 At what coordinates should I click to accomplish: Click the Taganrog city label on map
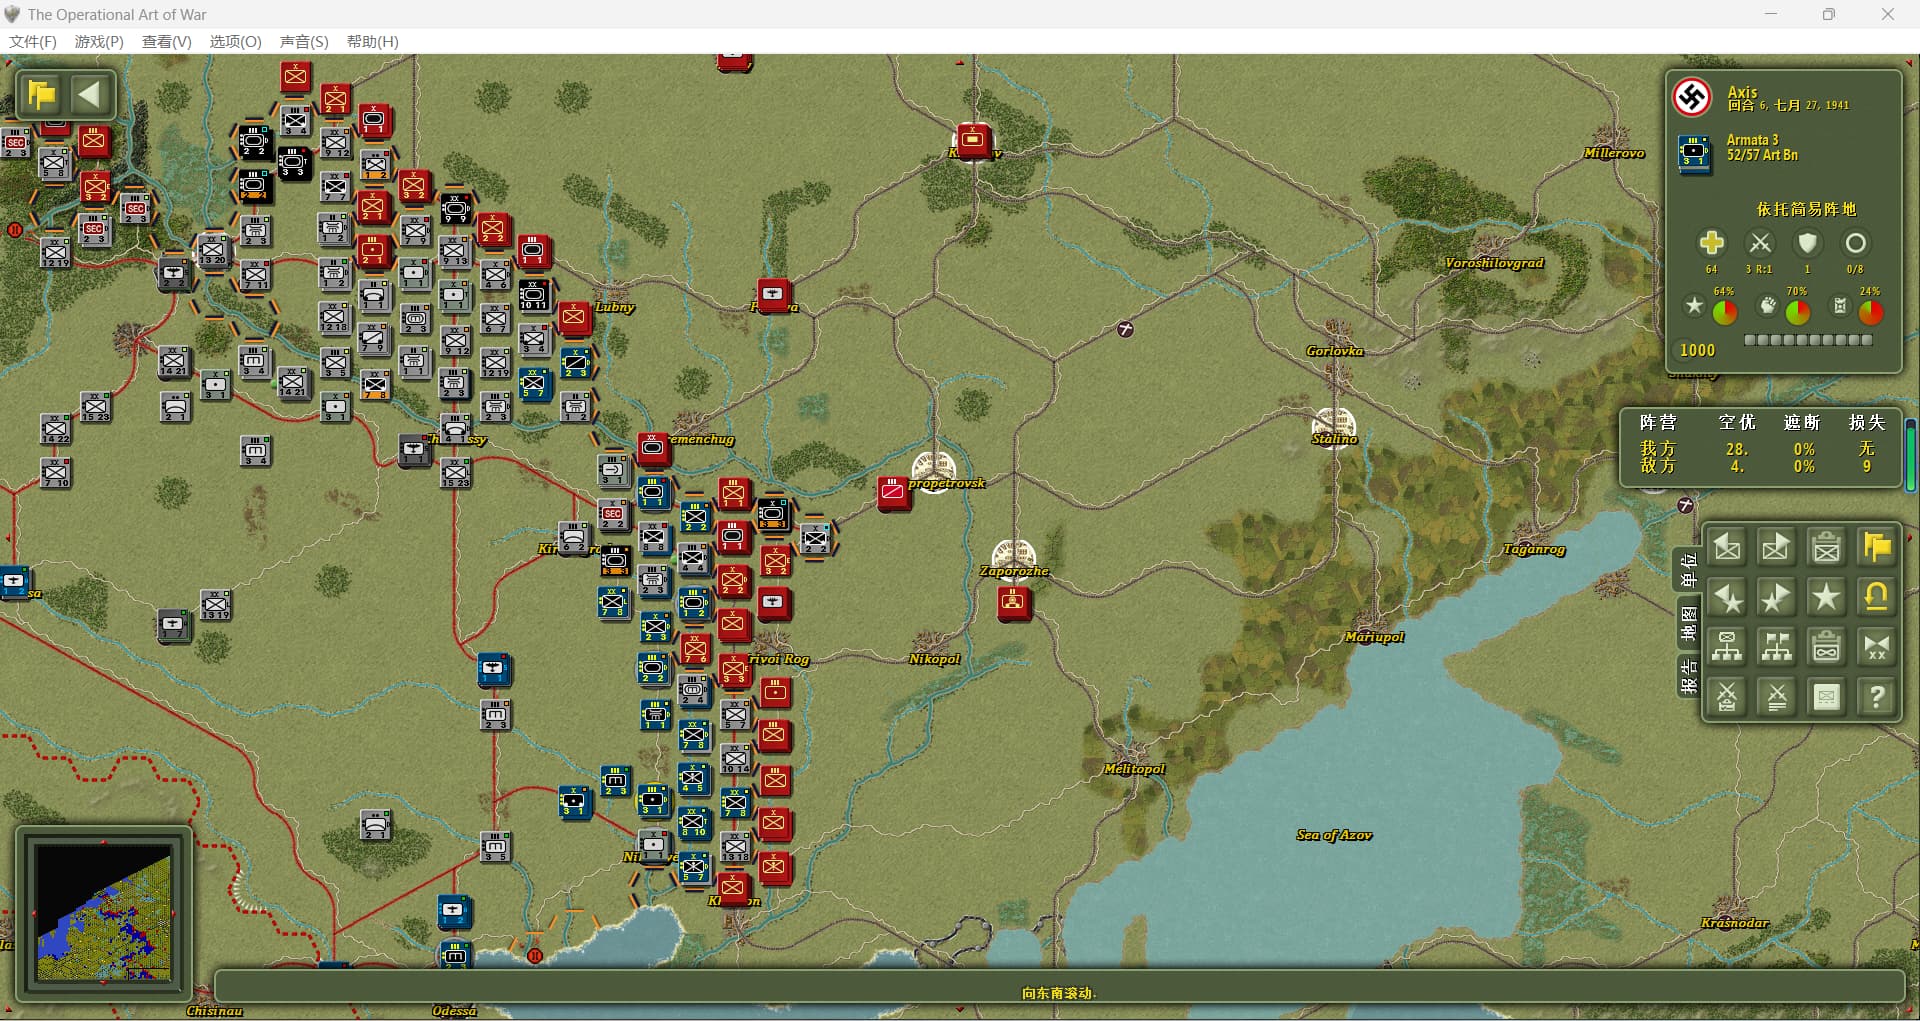pos(1533,549)
